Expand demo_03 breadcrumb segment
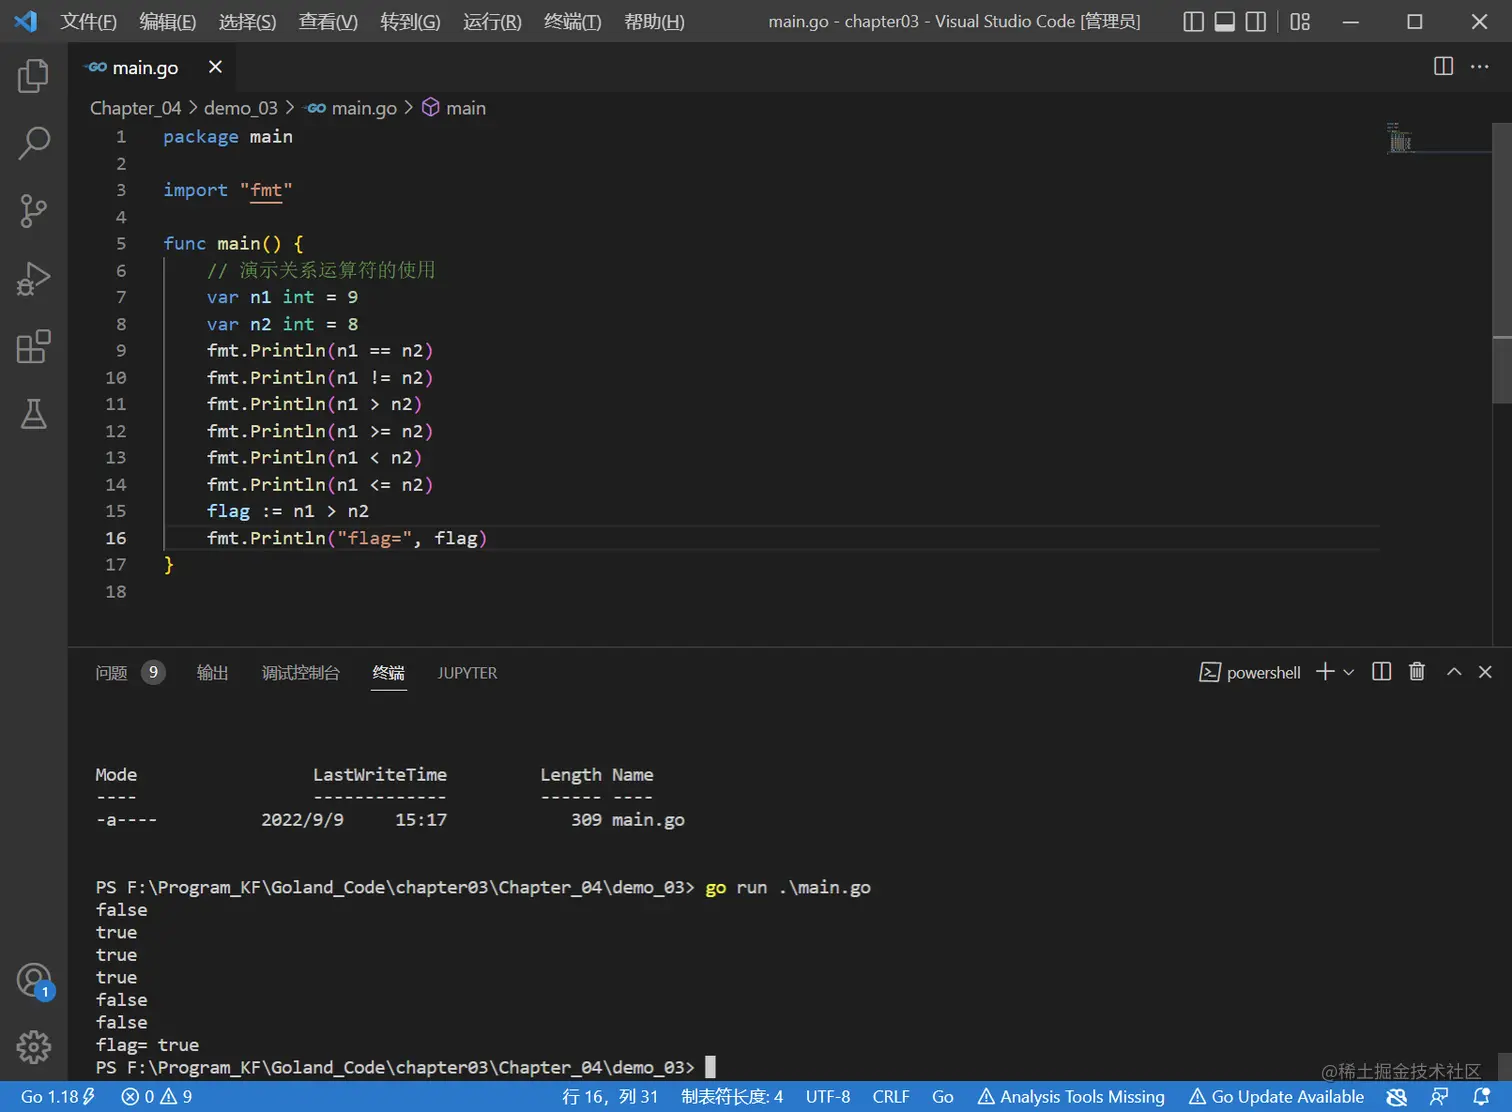The height and width of the screenshot is (1112, 1512). tap(241, 108)
